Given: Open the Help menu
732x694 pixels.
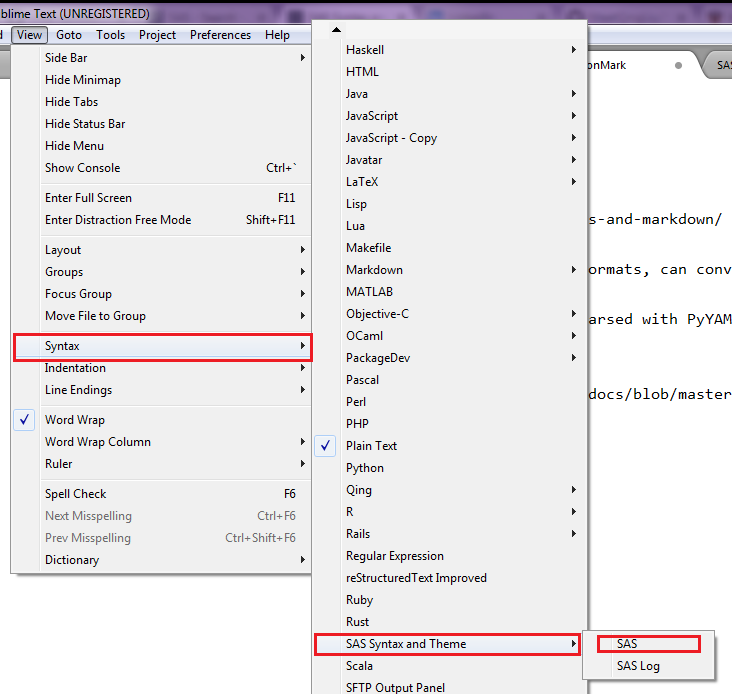Looking at the screenshot, I should click(x=277, y=35).
